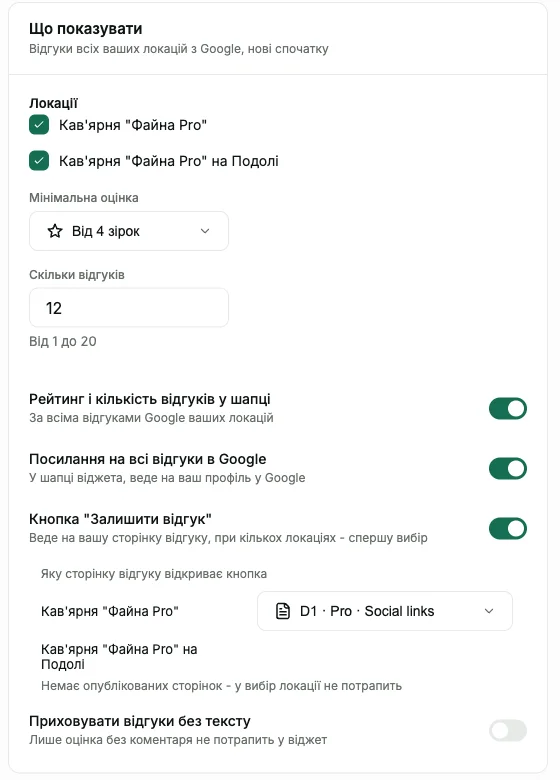Click label Кав'ярня "Файна Pro" на Подолі beside checkbox
560x780 pixels.
pyautogui.click(x=169, y=161)
